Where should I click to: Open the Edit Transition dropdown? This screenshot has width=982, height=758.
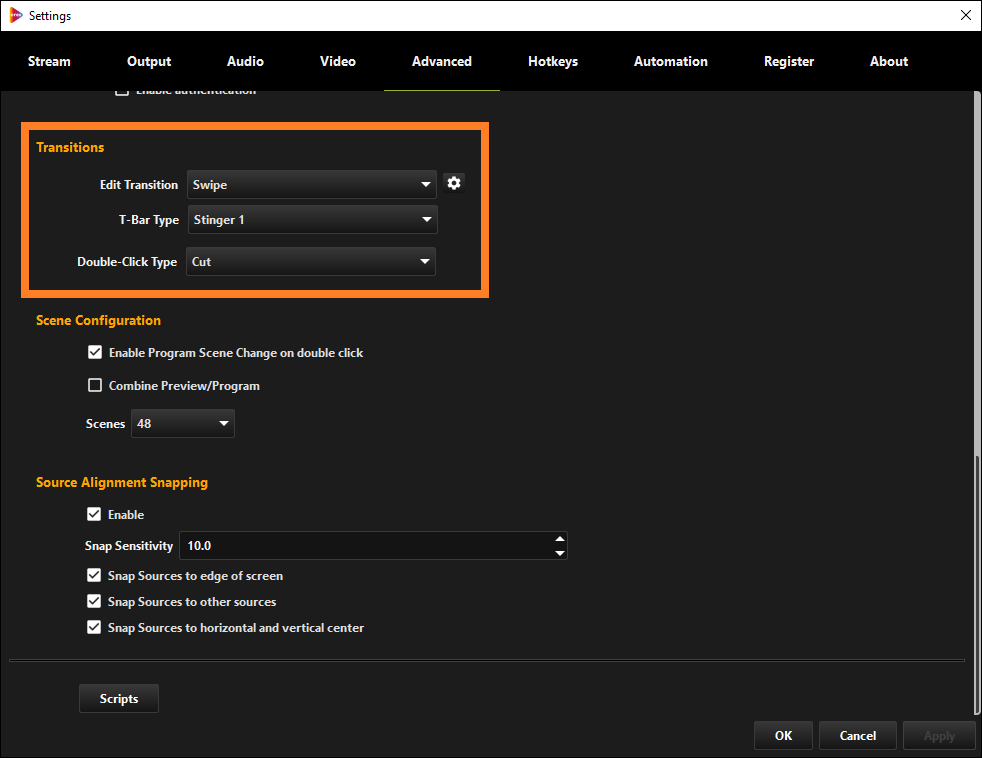point(312,185)
